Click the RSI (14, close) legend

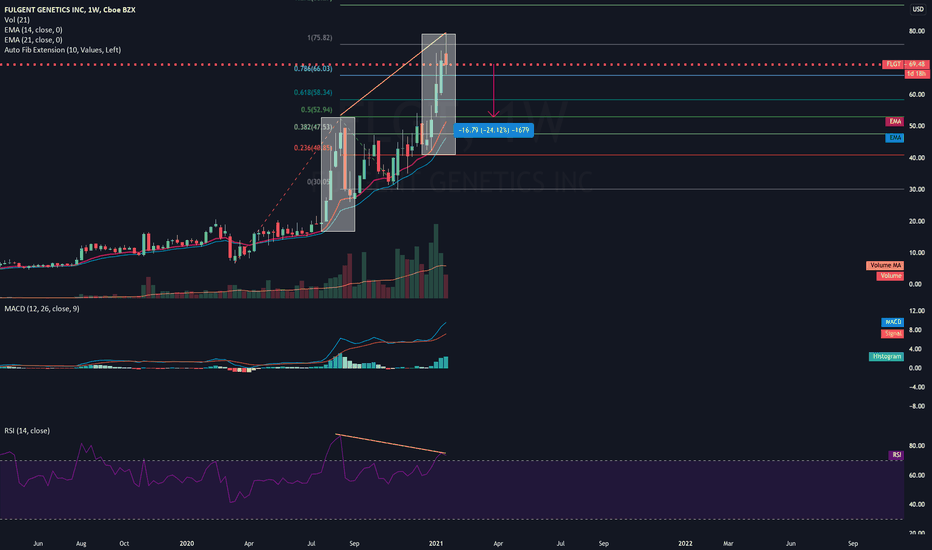click(27, 430)
